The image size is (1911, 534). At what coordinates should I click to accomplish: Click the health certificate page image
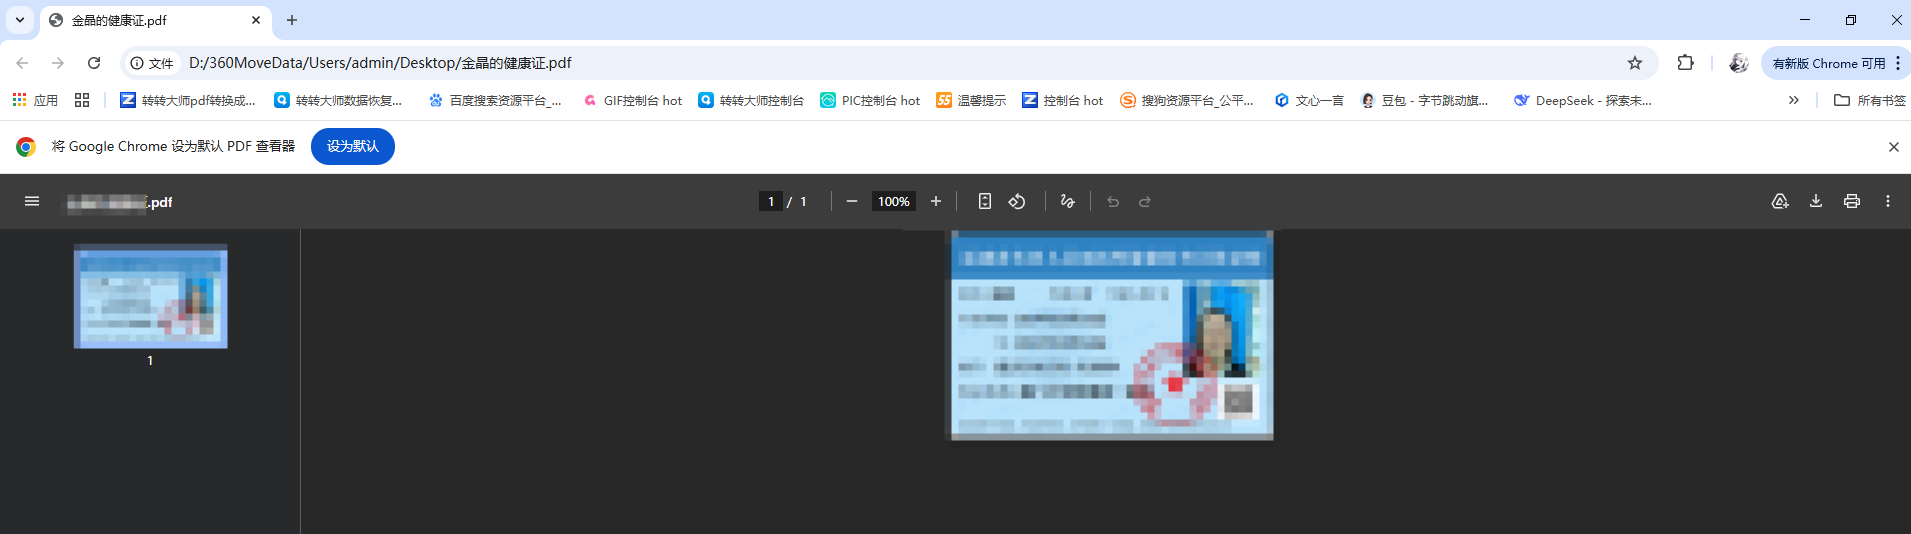pyautogui.click(x=1110, y=335)
